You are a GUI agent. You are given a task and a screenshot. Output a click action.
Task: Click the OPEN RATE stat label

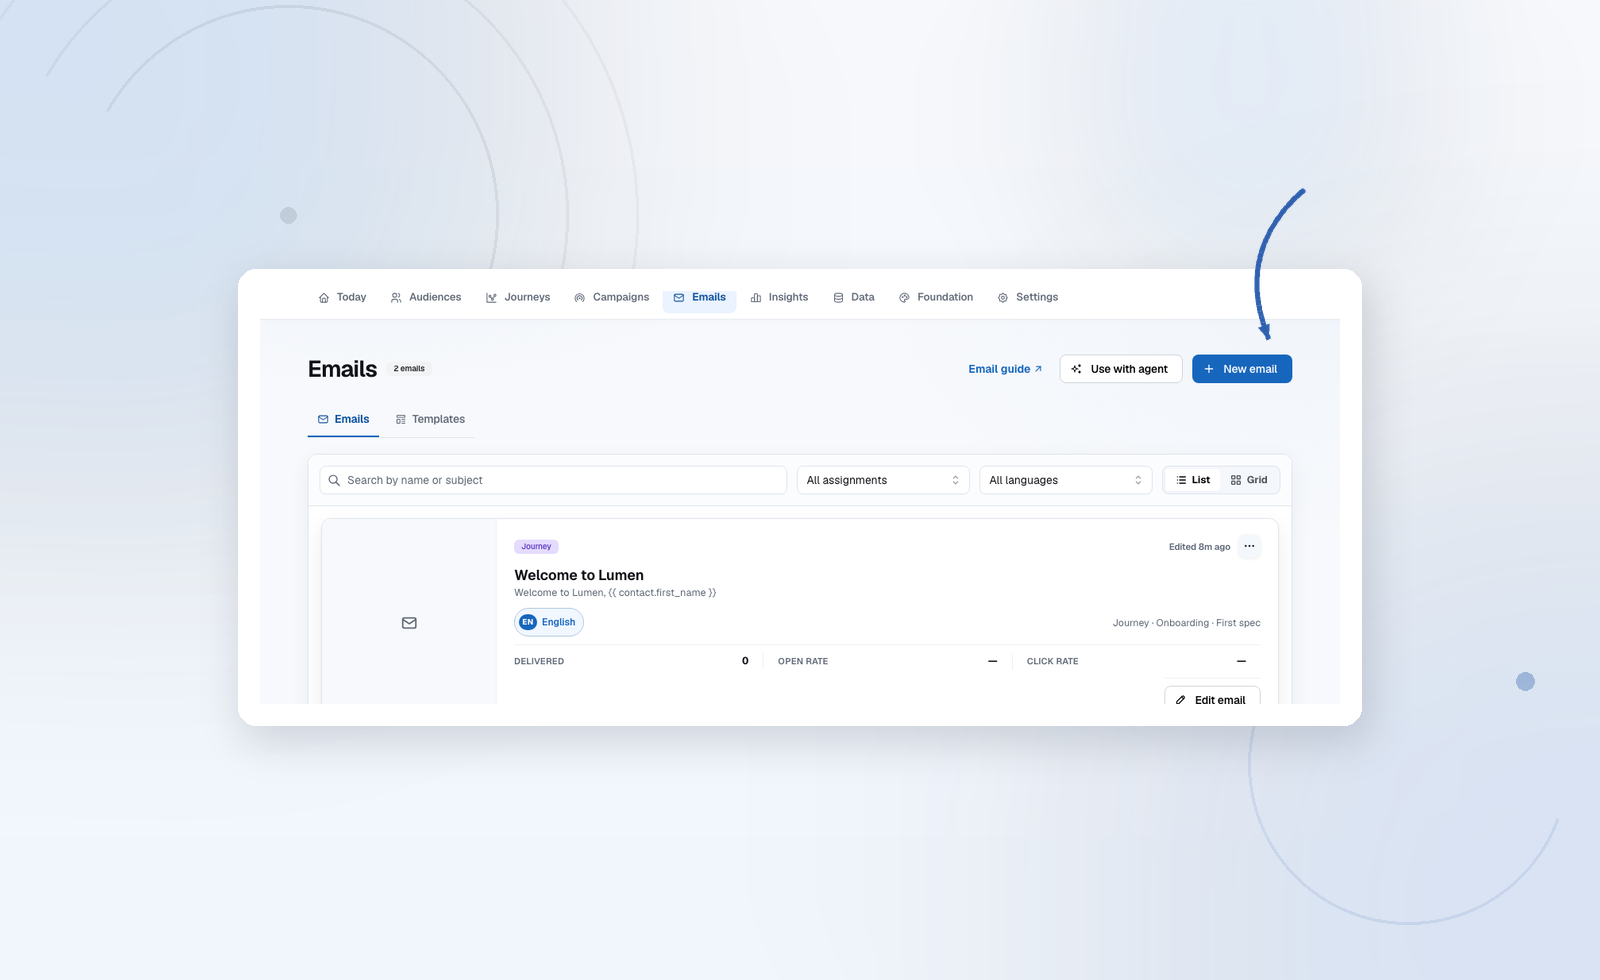coord(803,661)
